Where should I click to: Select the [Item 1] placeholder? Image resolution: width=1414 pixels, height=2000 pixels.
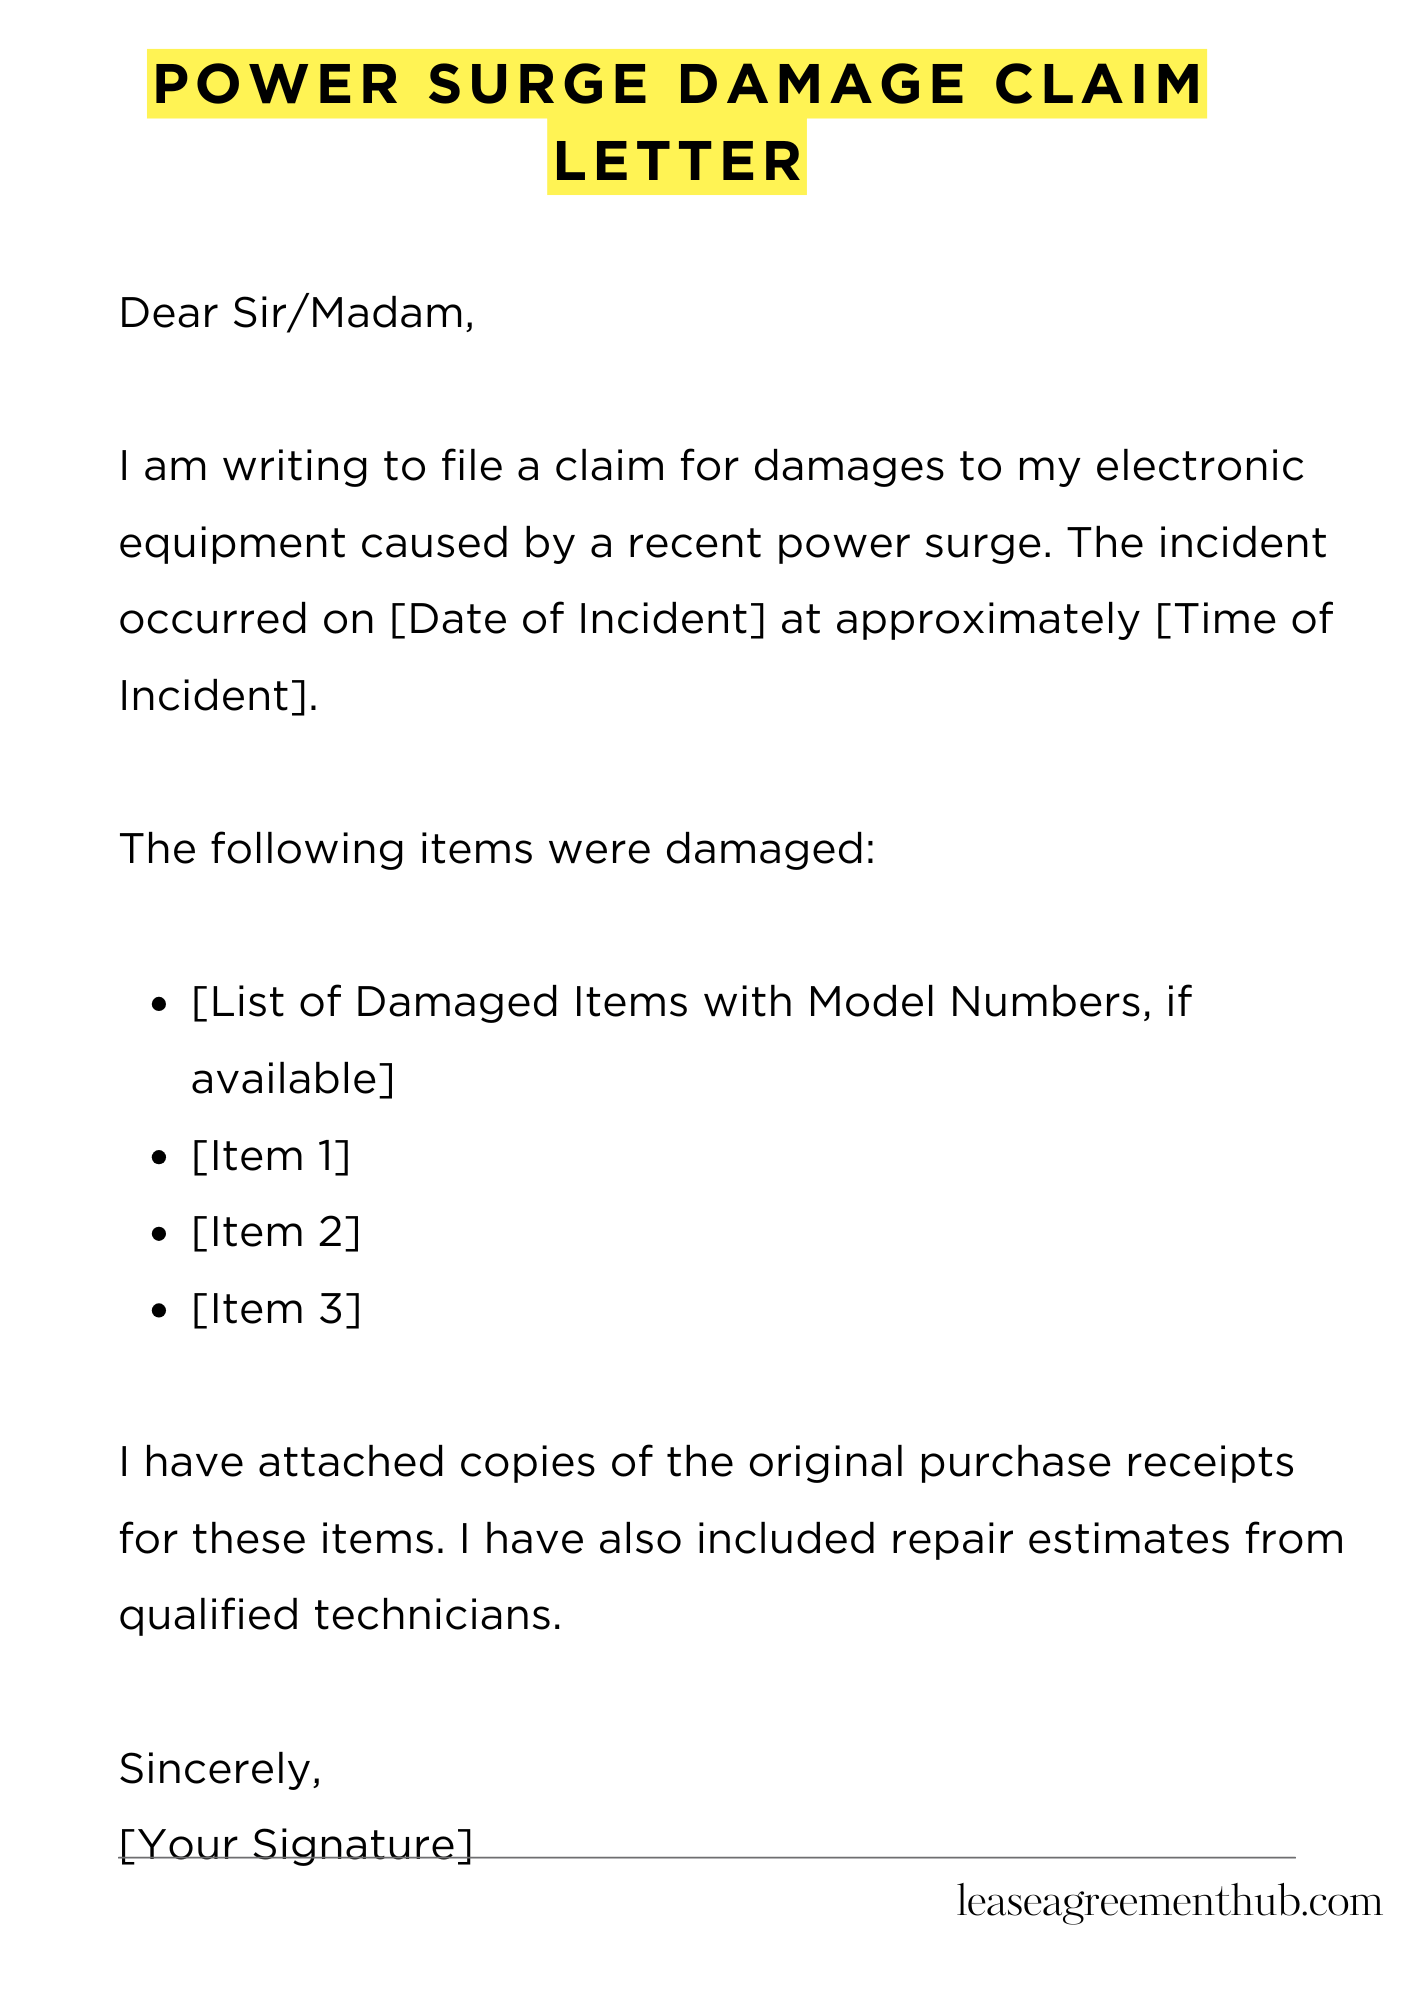pos(271,1156)
